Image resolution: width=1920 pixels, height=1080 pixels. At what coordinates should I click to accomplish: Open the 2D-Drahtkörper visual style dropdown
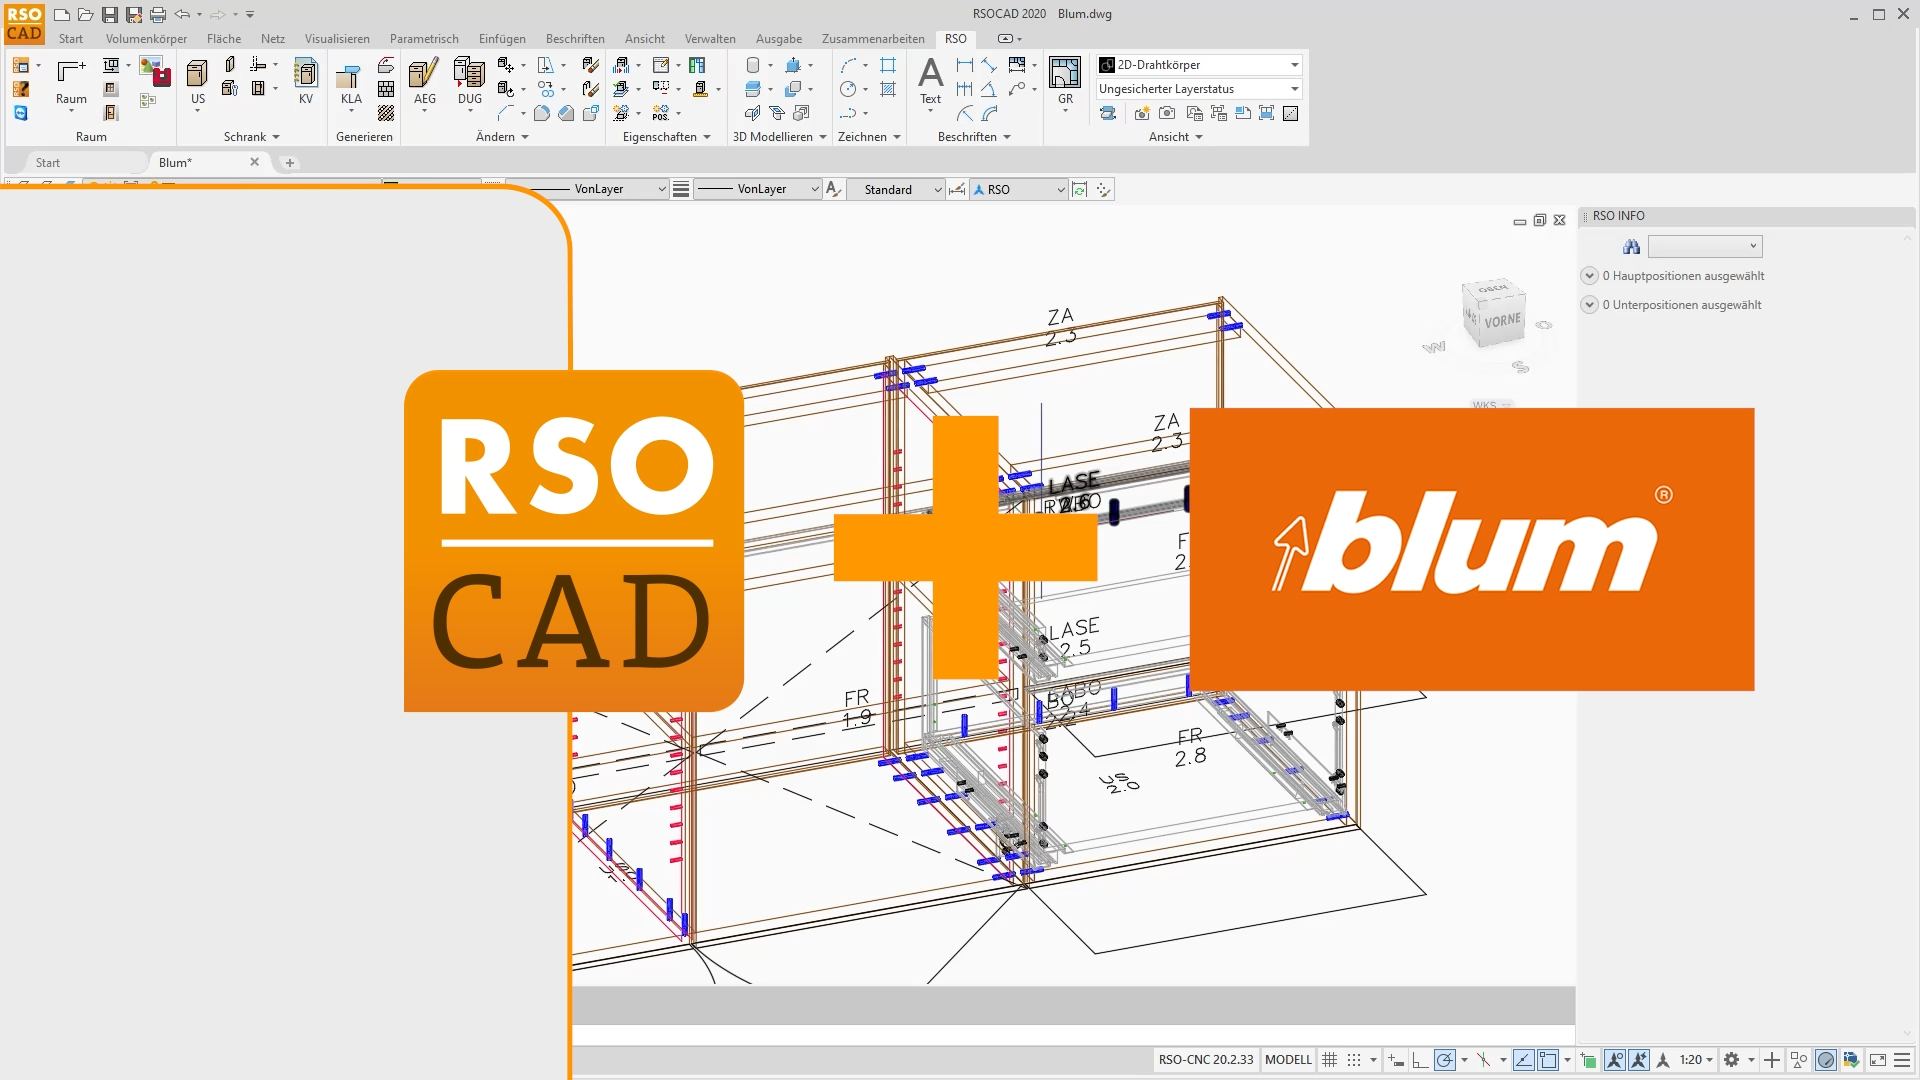click(1294, 65)
